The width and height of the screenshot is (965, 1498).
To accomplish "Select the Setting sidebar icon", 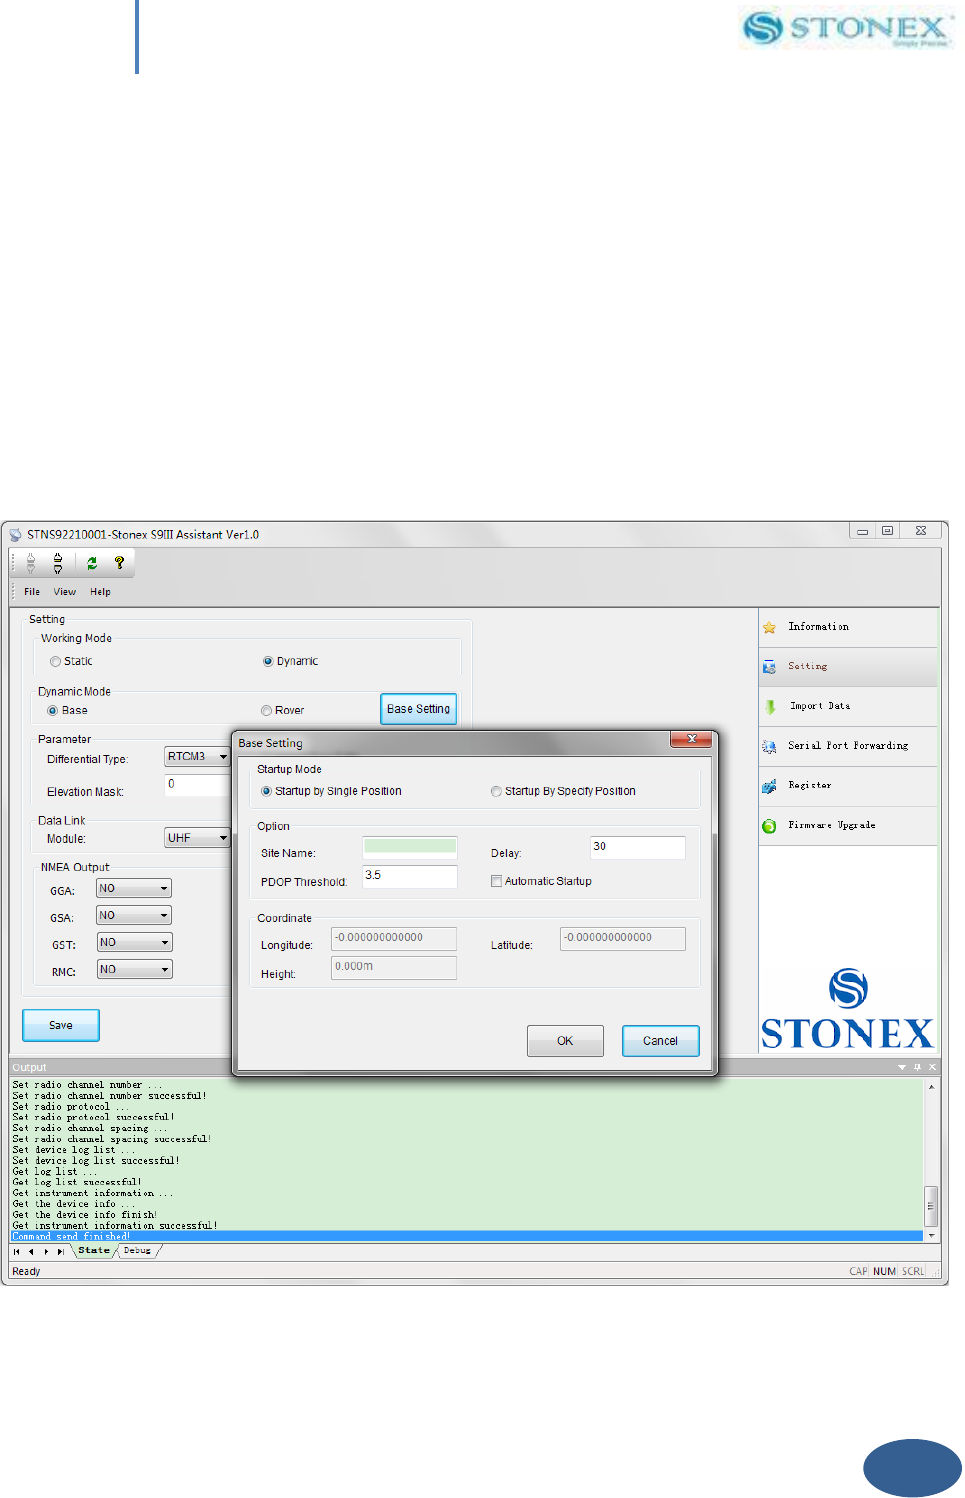I will pos(769,667).
